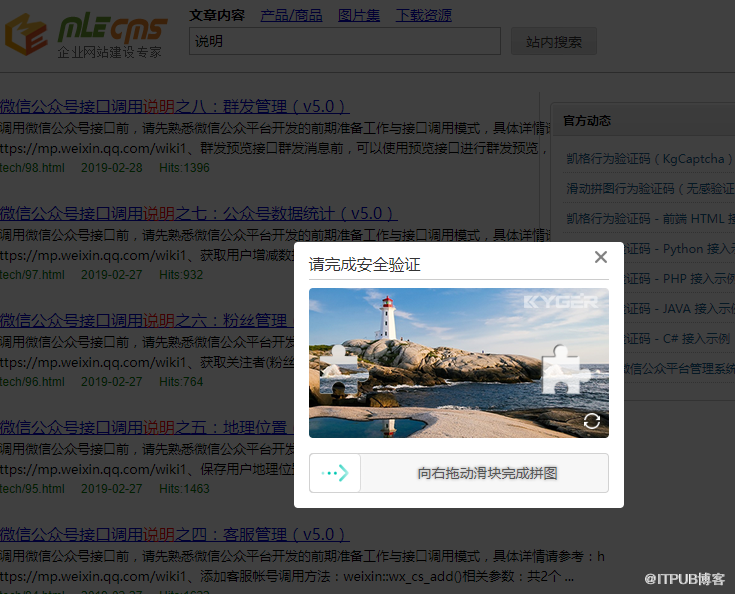Refresh the captcha puzzle image

[591, 421]
